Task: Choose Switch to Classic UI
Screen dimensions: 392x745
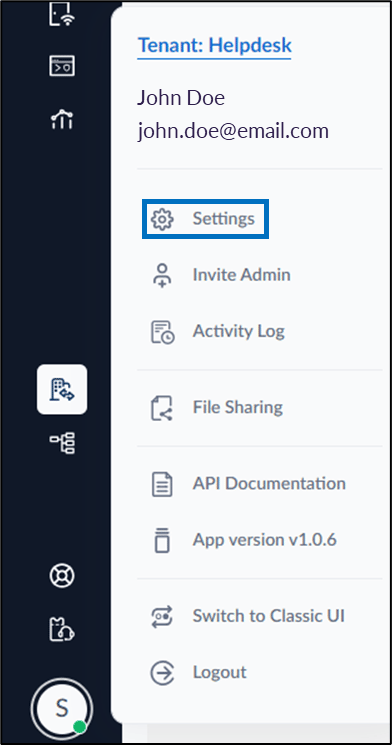Action: click(268, 616)
